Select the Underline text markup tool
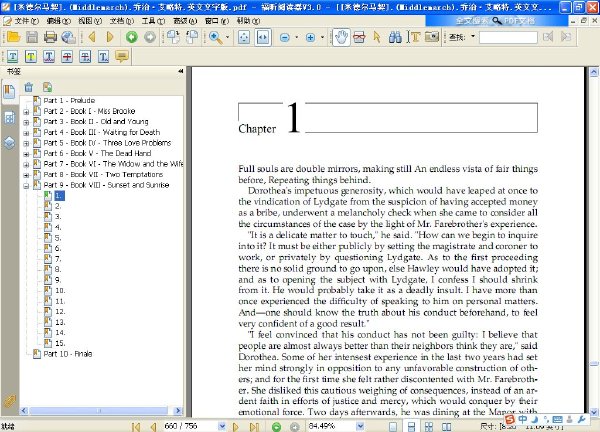Viewport: 600px width, 432px height. click(12, 57)
